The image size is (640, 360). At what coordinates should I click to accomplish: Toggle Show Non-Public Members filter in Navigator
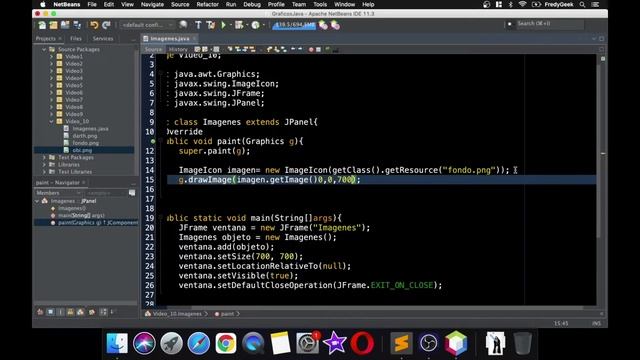[x=71, y=312]
